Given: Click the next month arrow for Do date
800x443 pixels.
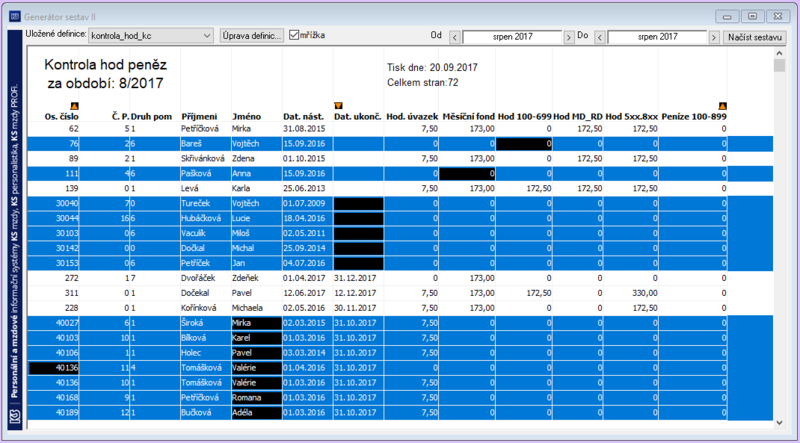Looking at the screenshot, I should pos(714,37).
